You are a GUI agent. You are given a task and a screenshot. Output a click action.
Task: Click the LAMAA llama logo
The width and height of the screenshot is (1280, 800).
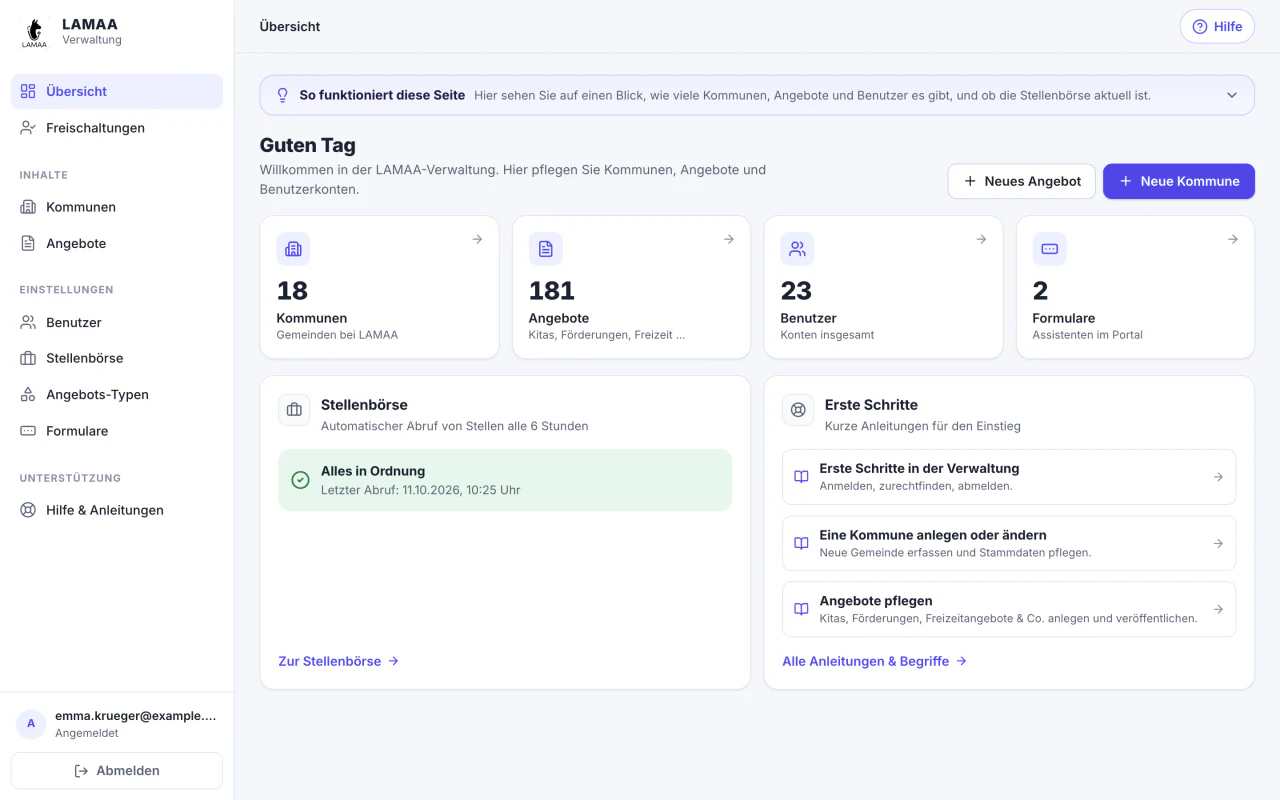click(34, 32)
